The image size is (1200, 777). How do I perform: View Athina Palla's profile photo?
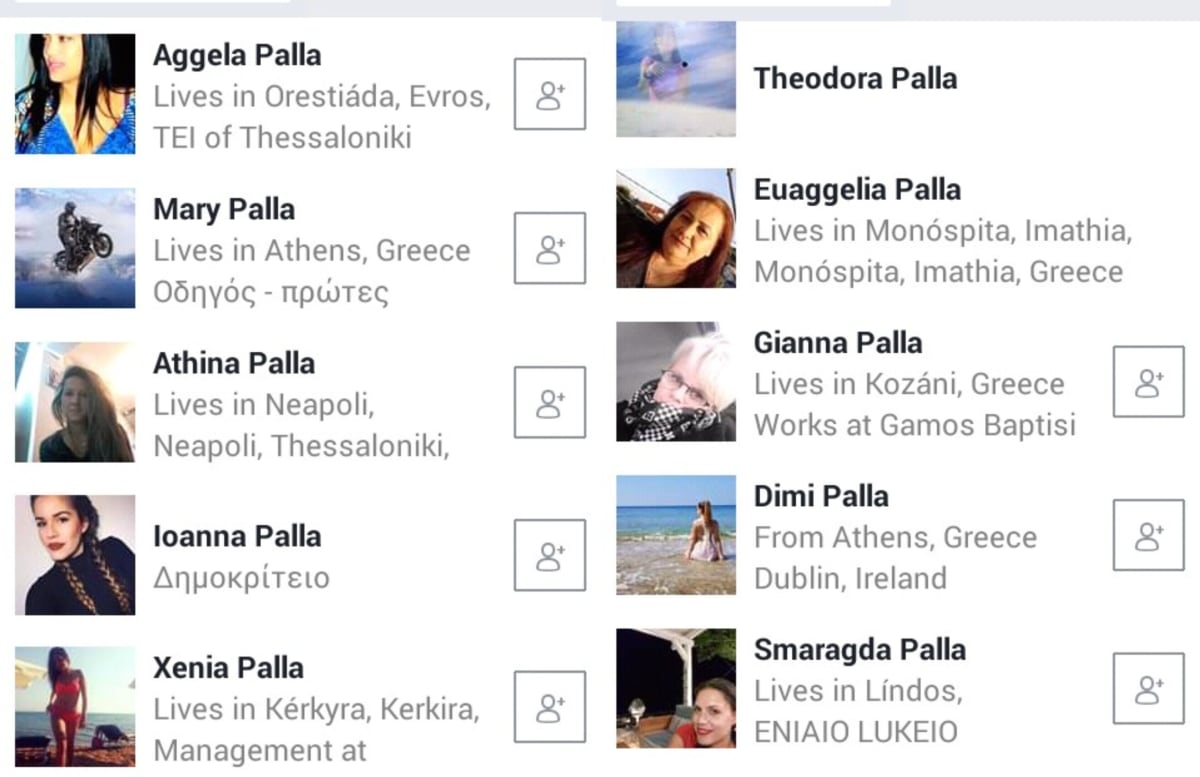[x=75, y=402]
